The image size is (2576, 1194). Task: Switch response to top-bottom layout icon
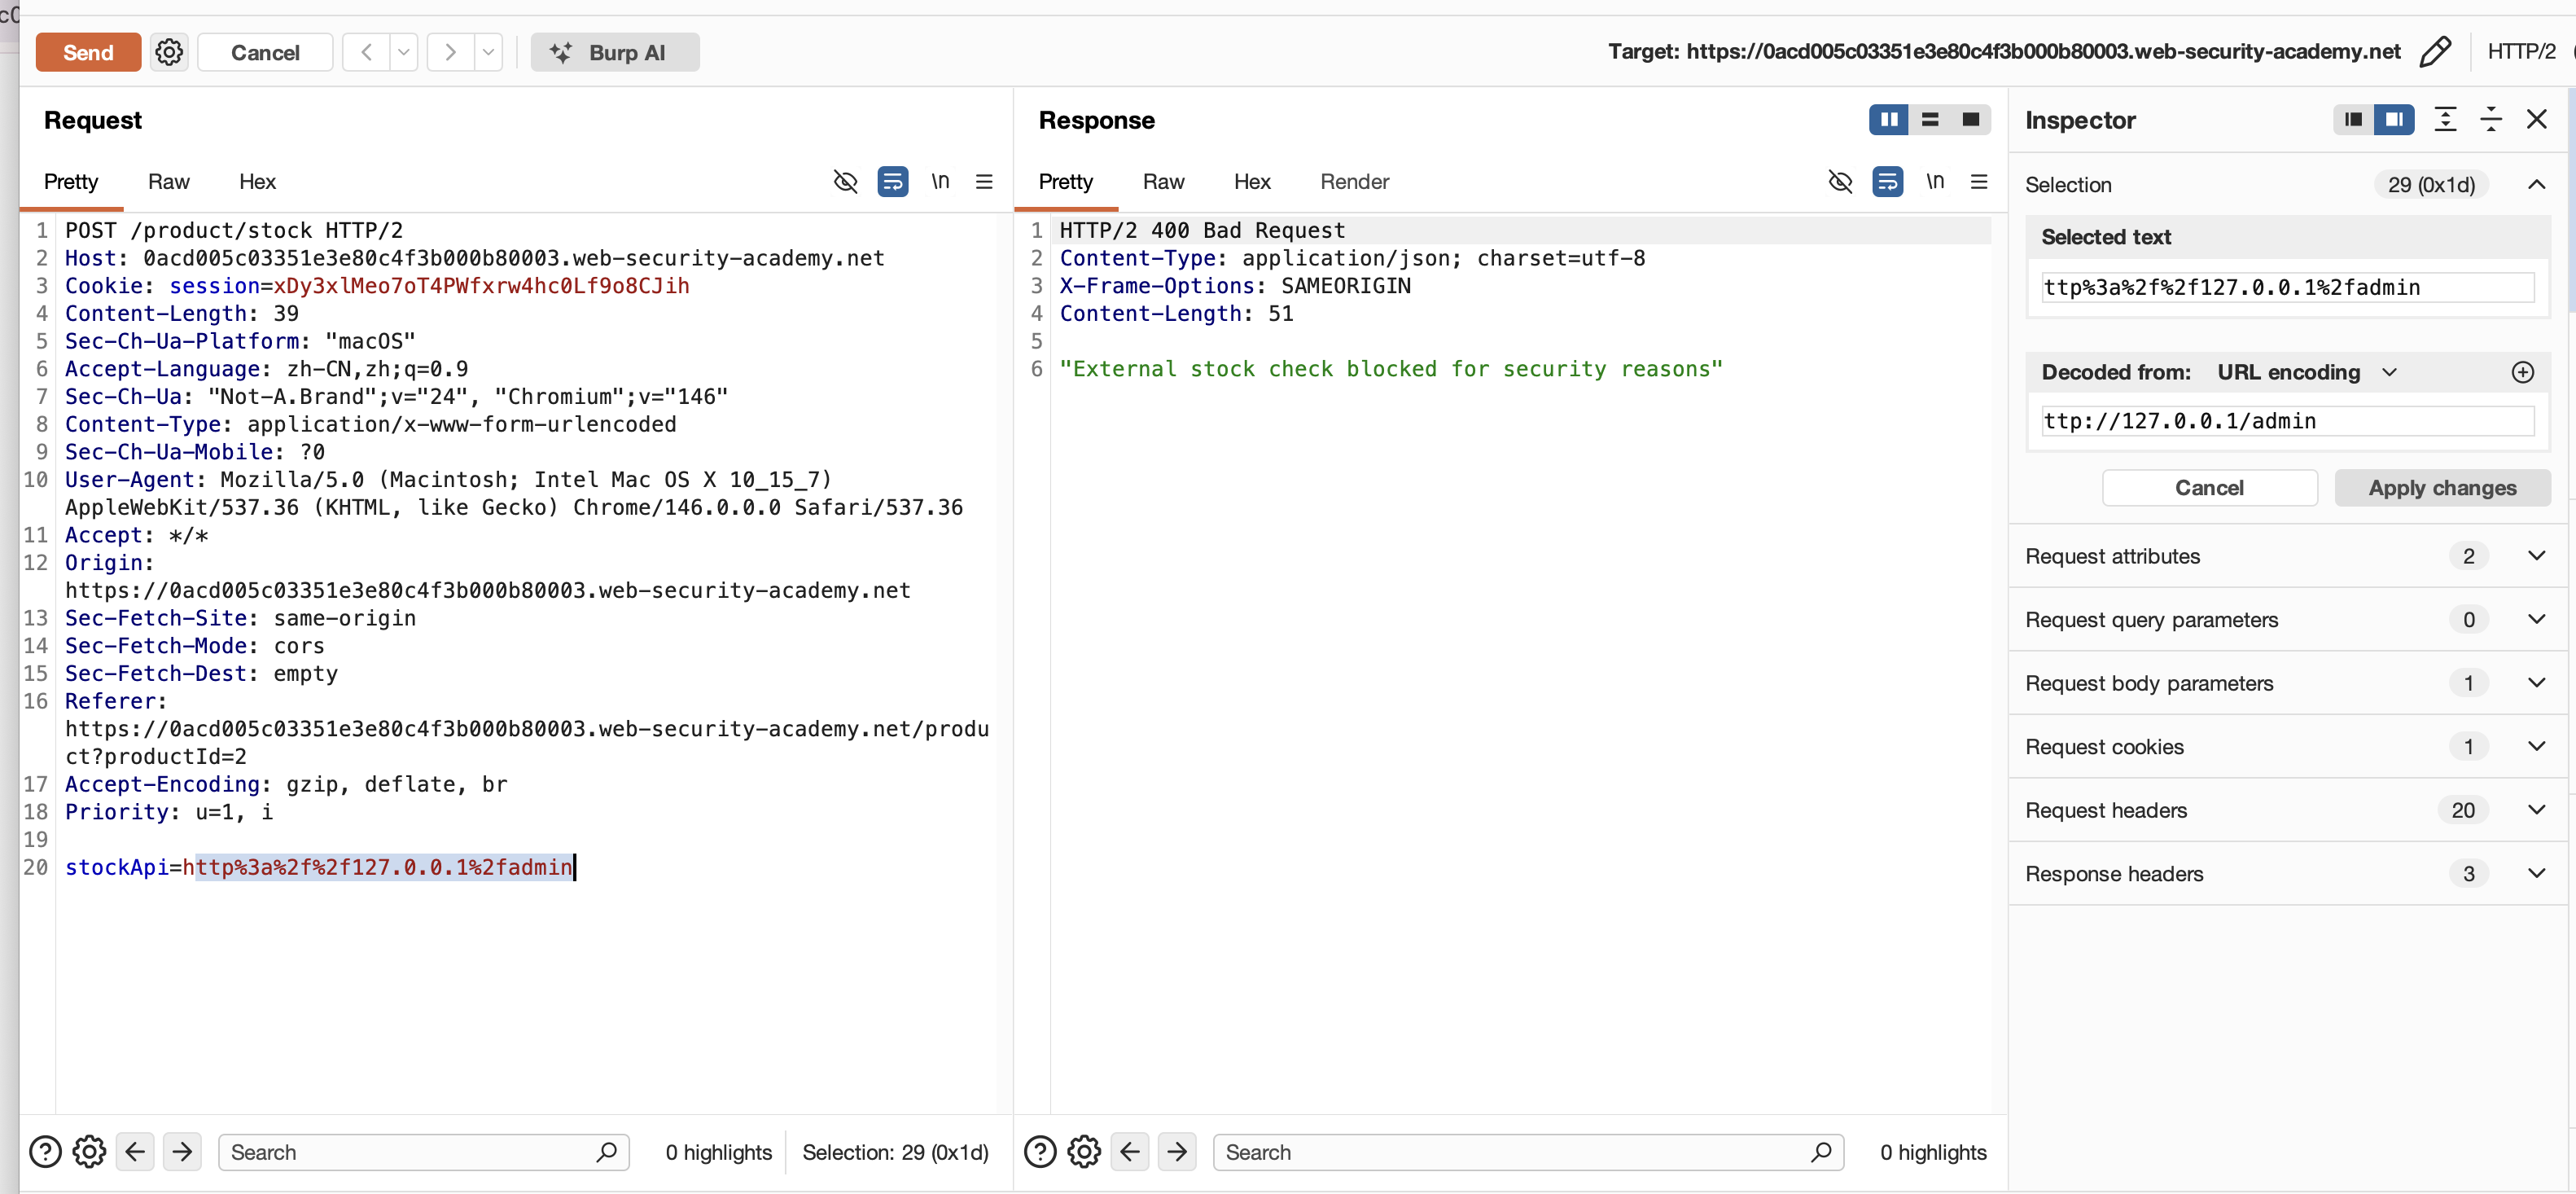point(1929,120)
